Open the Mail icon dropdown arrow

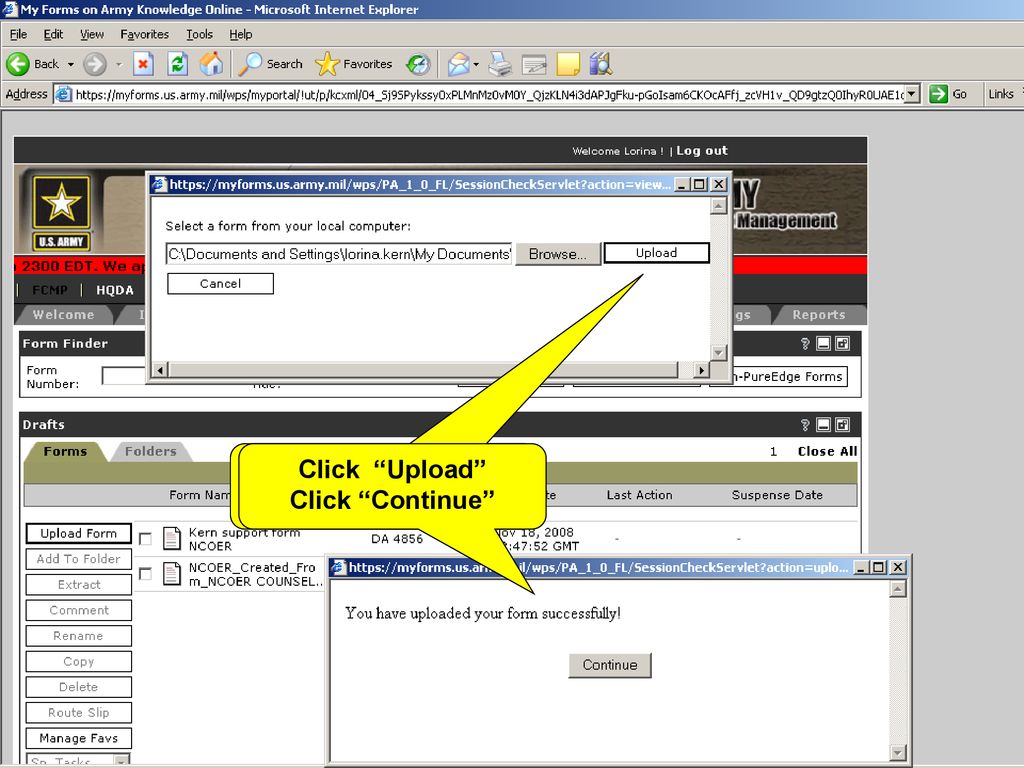475,64
